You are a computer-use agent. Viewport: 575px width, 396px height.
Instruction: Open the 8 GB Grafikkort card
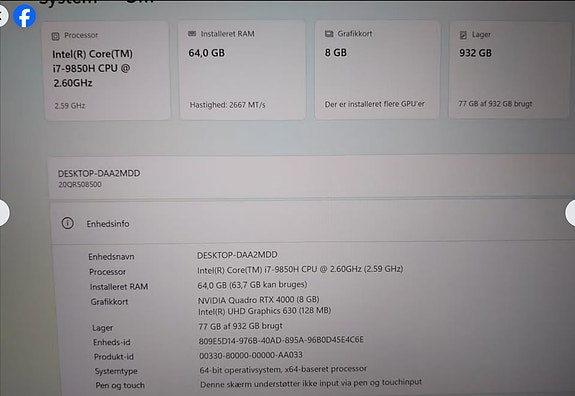click(x=377, y=70)
